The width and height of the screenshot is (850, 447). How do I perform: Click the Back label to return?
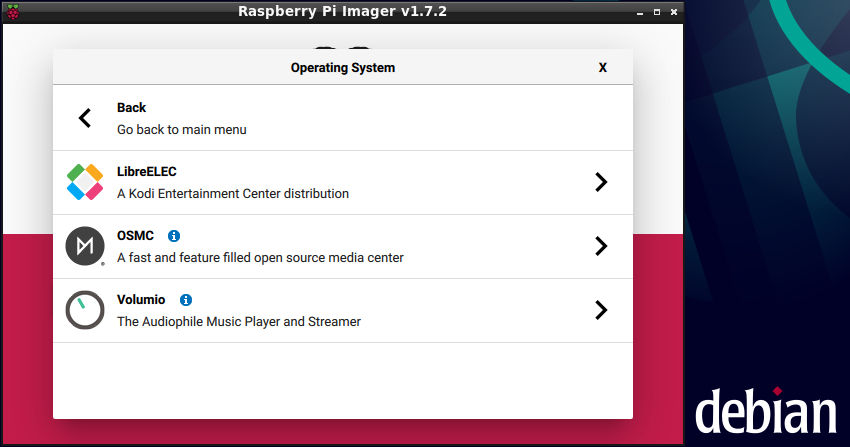coord(131,108)
